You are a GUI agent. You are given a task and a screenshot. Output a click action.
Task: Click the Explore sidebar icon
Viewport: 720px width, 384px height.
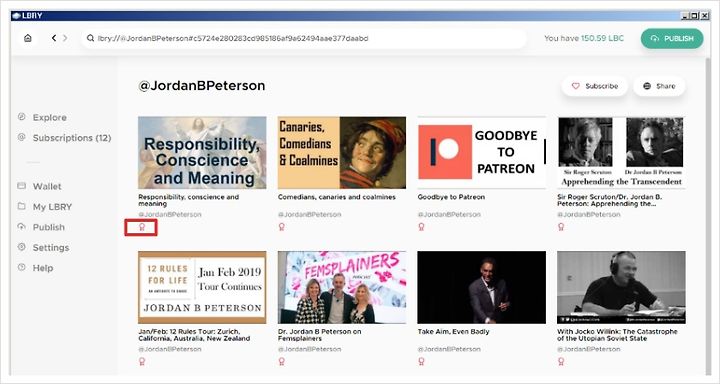[x=22, y=117]
